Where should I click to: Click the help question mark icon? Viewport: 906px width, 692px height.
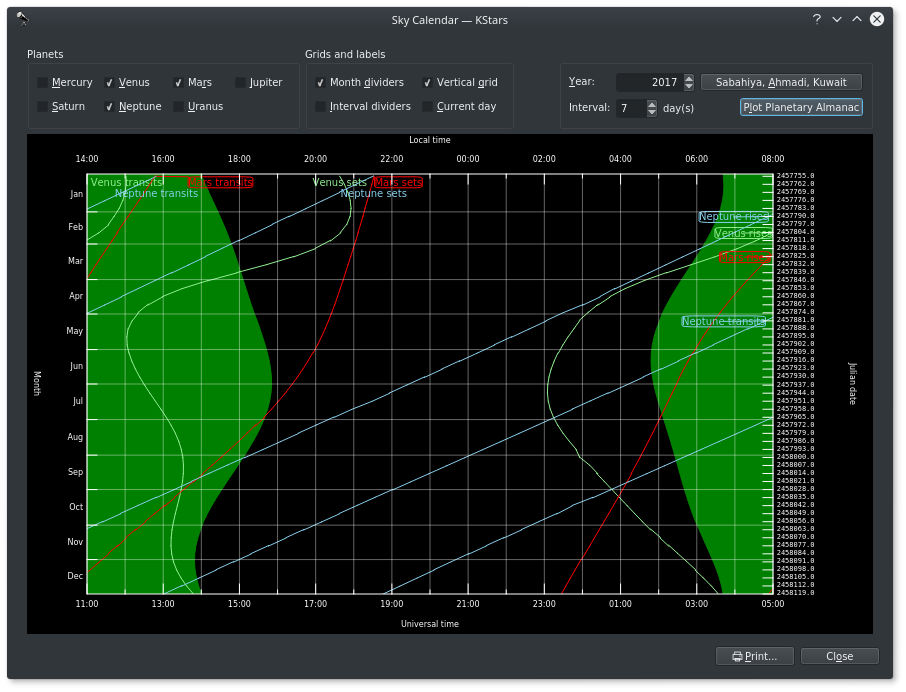tap(816, 19)
